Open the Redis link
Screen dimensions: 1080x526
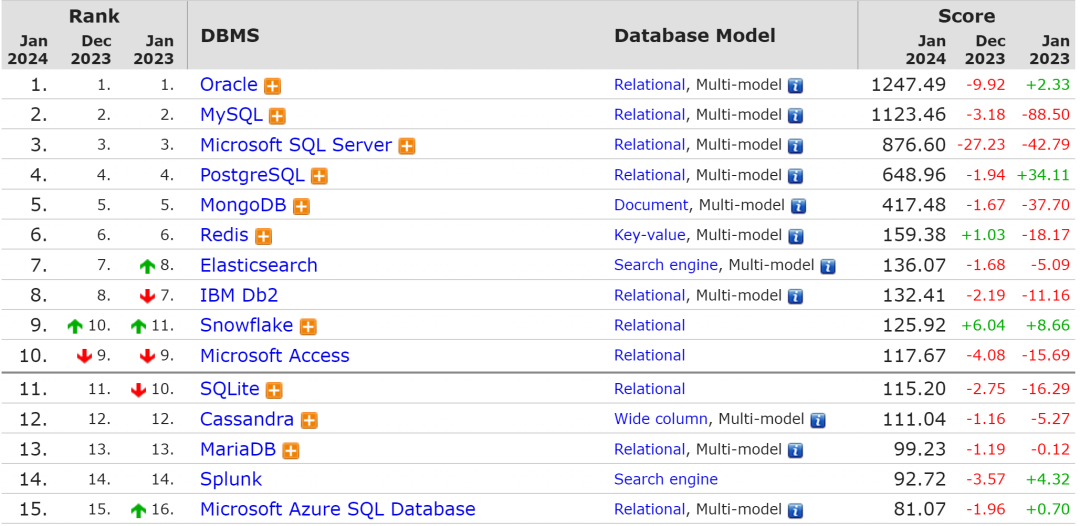(224, 235)
